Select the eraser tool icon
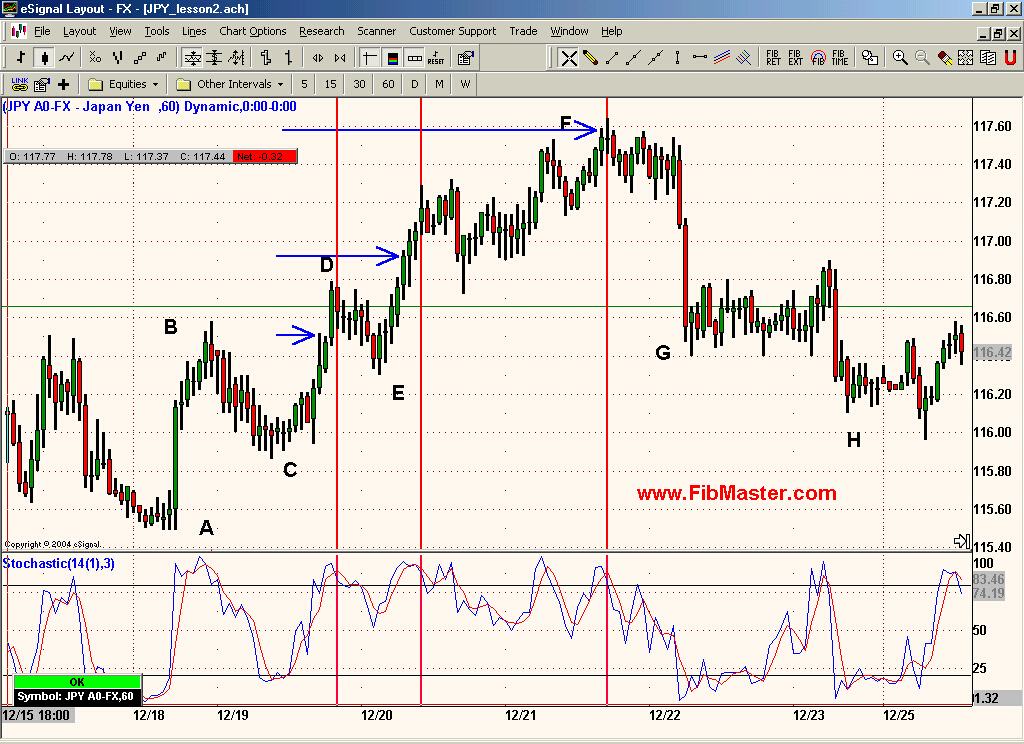Image resolution: width=1024 pixels, height=744 pixels. (944, 58)
